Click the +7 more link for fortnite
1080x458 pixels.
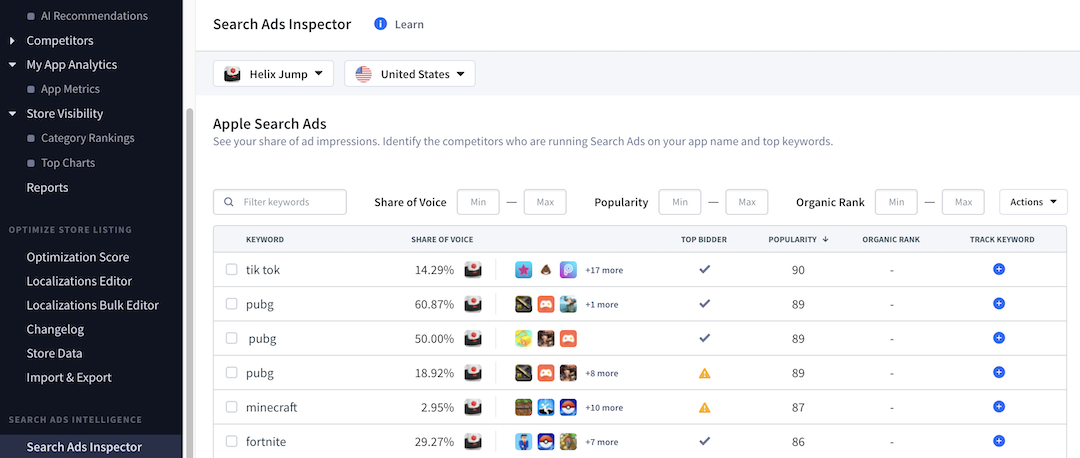[602, 442]
